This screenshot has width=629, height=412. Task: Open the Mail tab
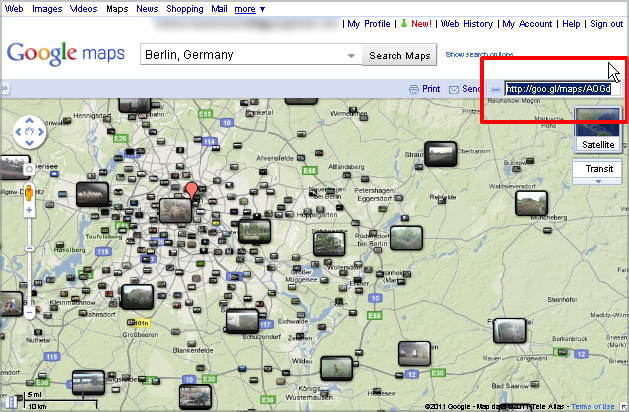[x=219, y=8]
